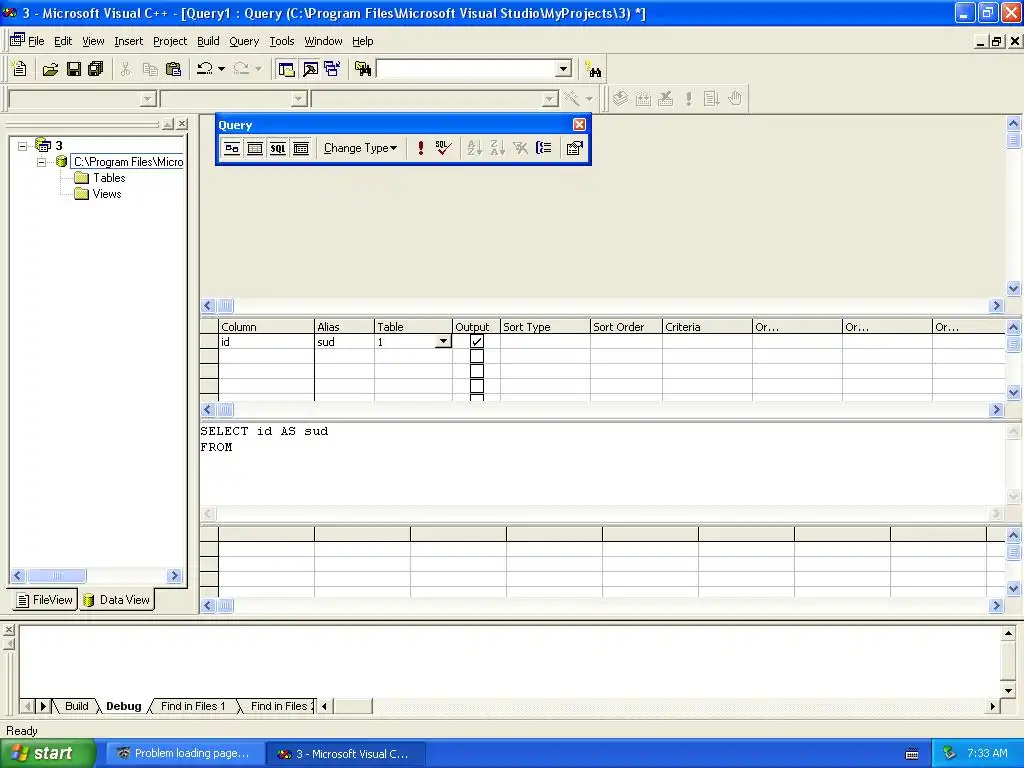Screen dimensions: 1024x768
Task: Show the Grid pane in Query toolbar
Action: pyautogui.click(x=255, y=148)
